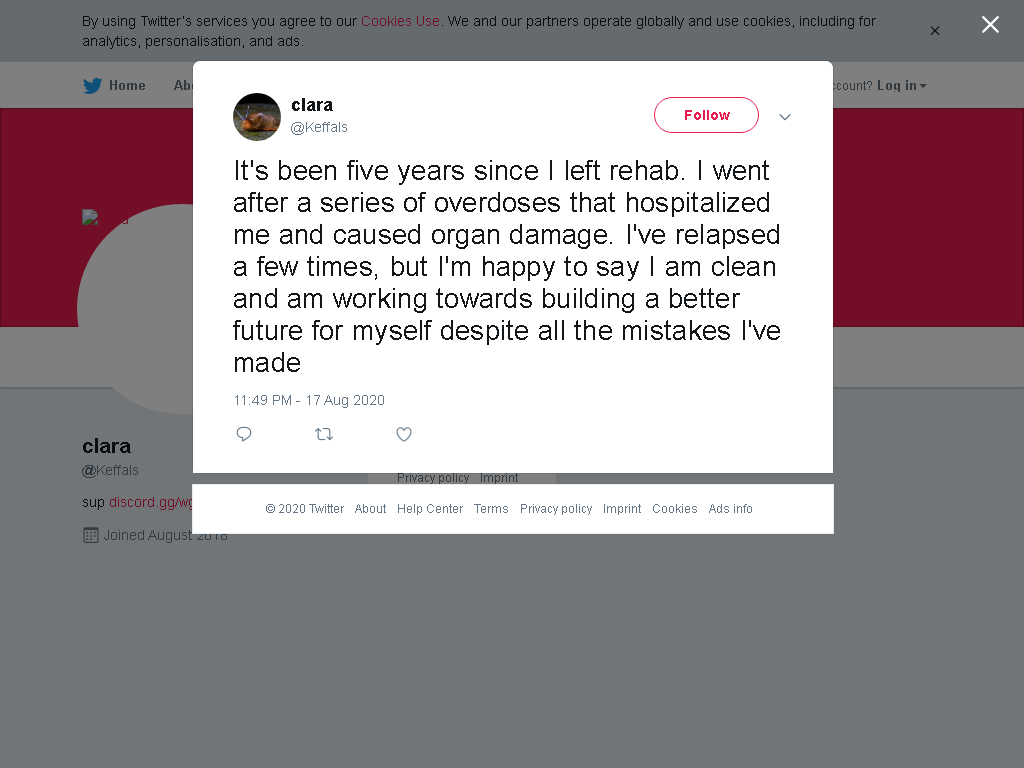
Task: Open the discord.gg link in bio
Action: [150, 502]
